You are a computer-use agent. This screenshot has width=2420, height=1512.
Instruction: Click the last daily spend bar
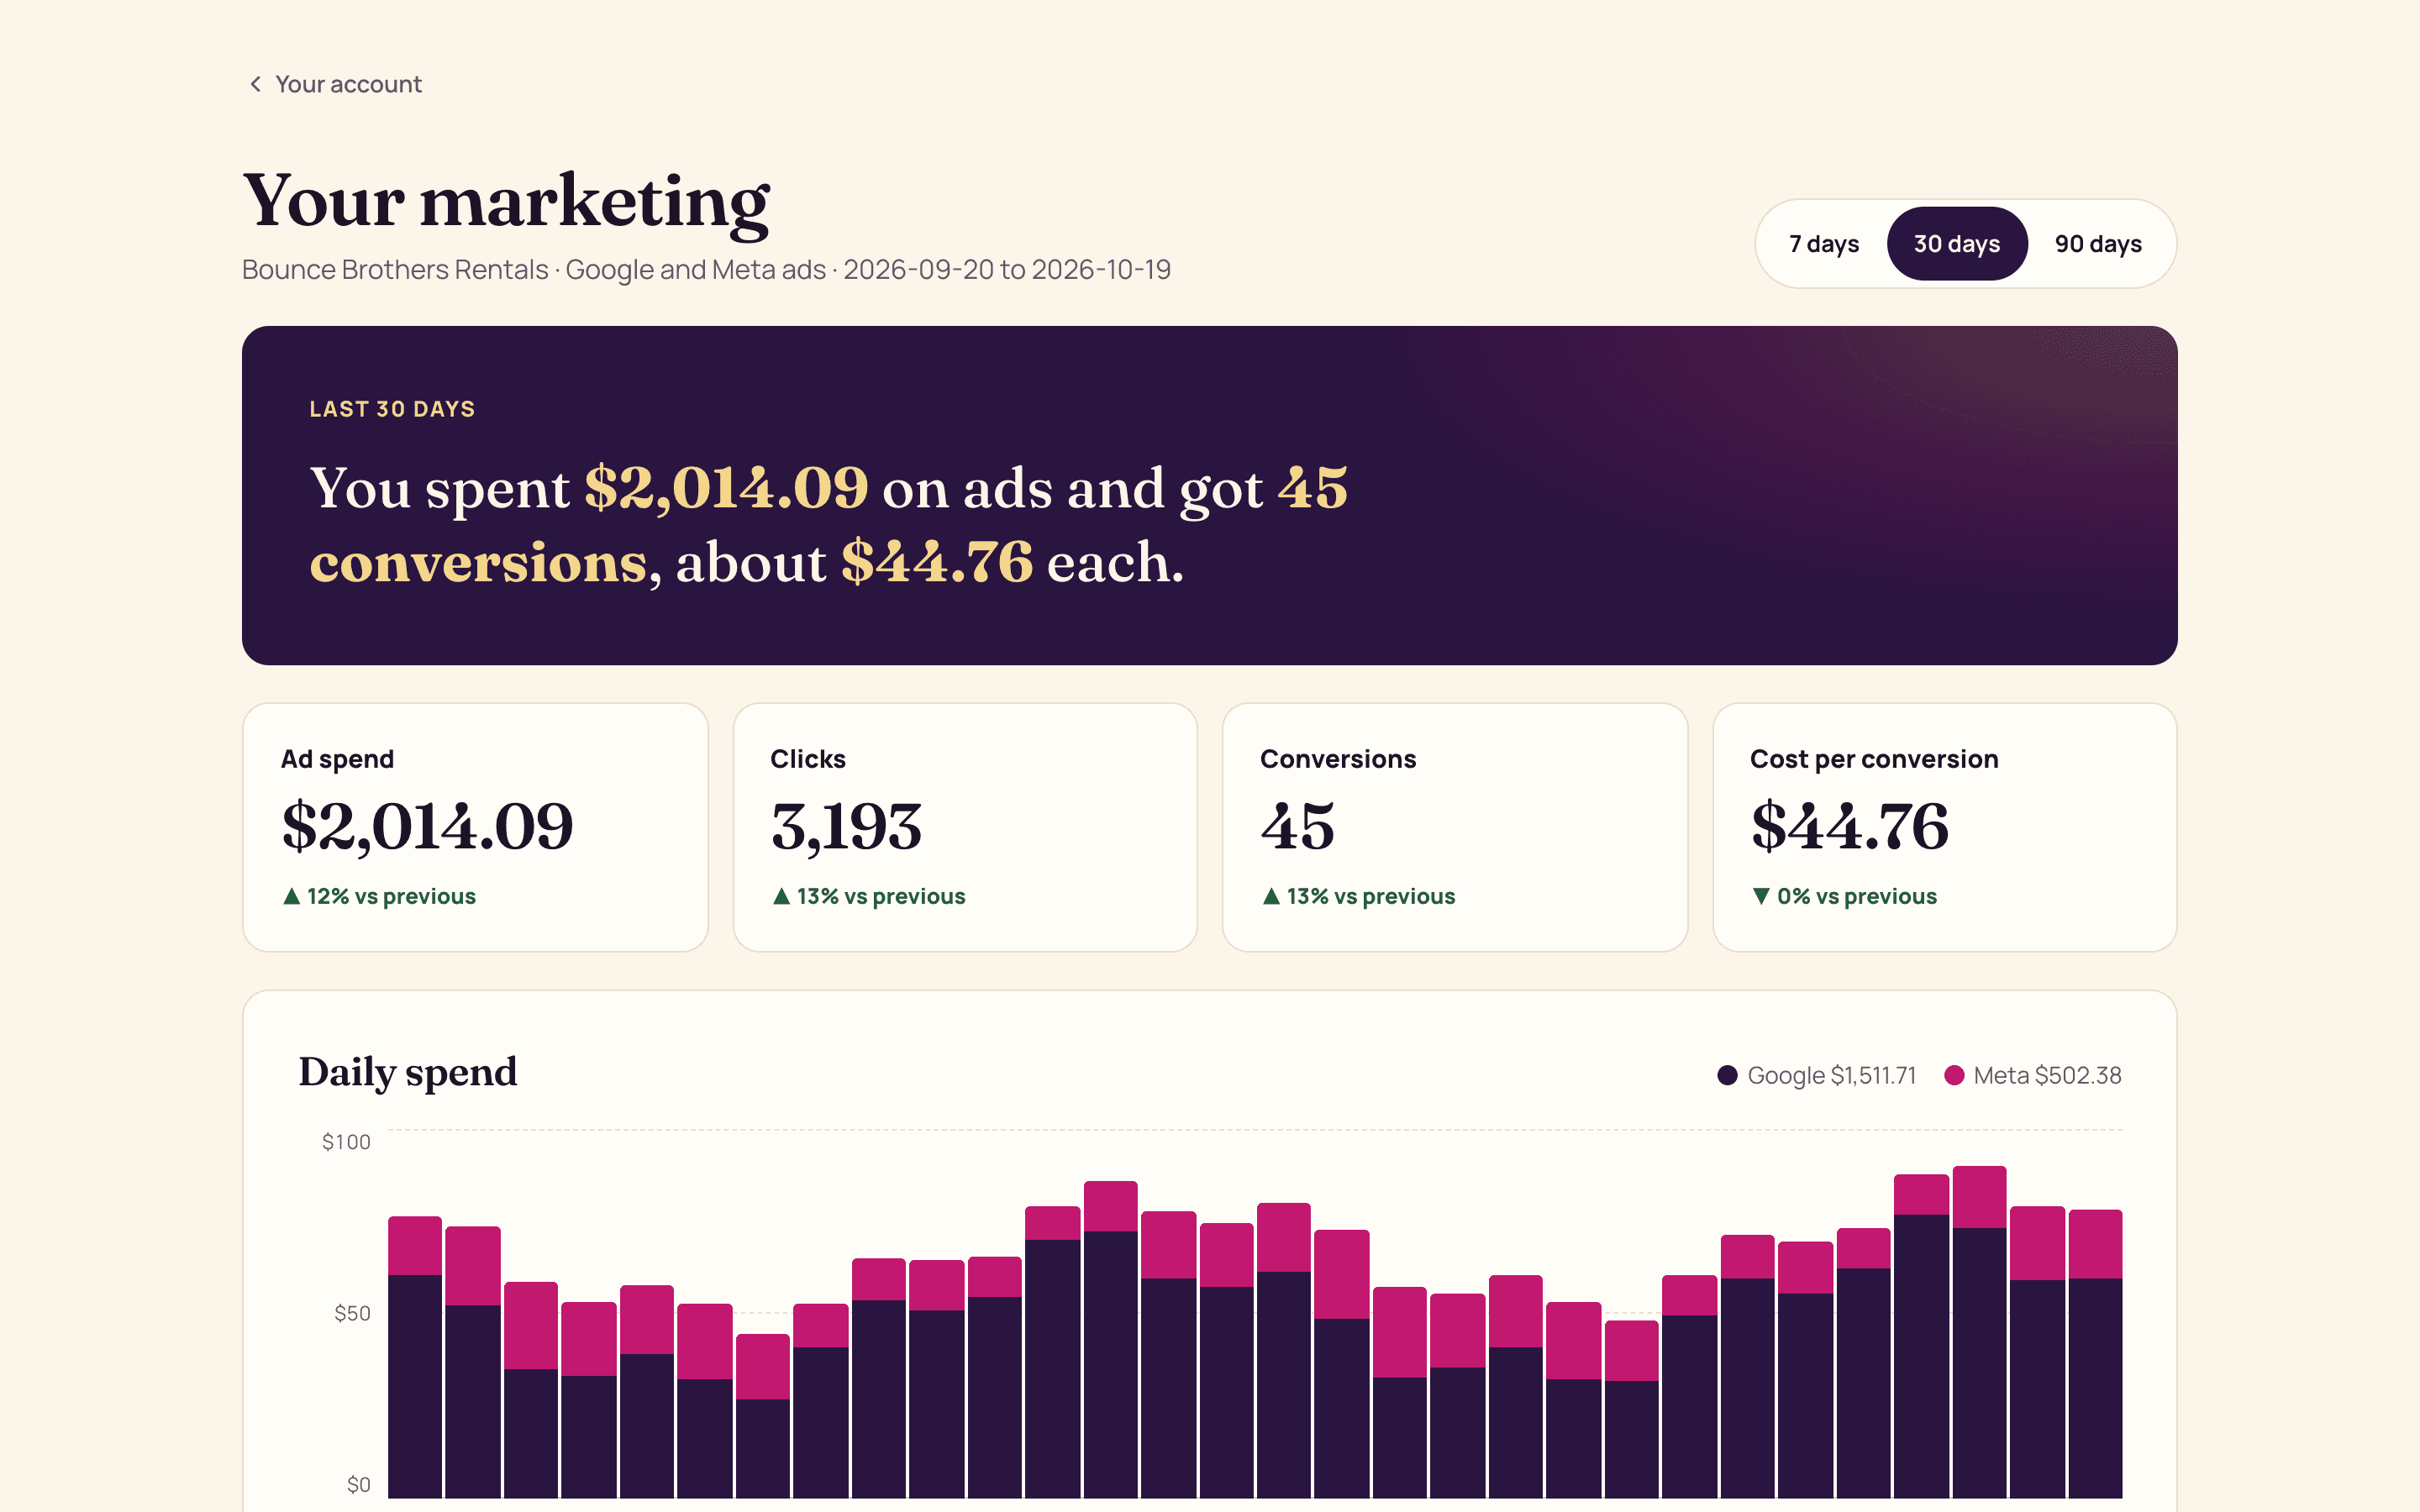[x=2095, y=1354]
